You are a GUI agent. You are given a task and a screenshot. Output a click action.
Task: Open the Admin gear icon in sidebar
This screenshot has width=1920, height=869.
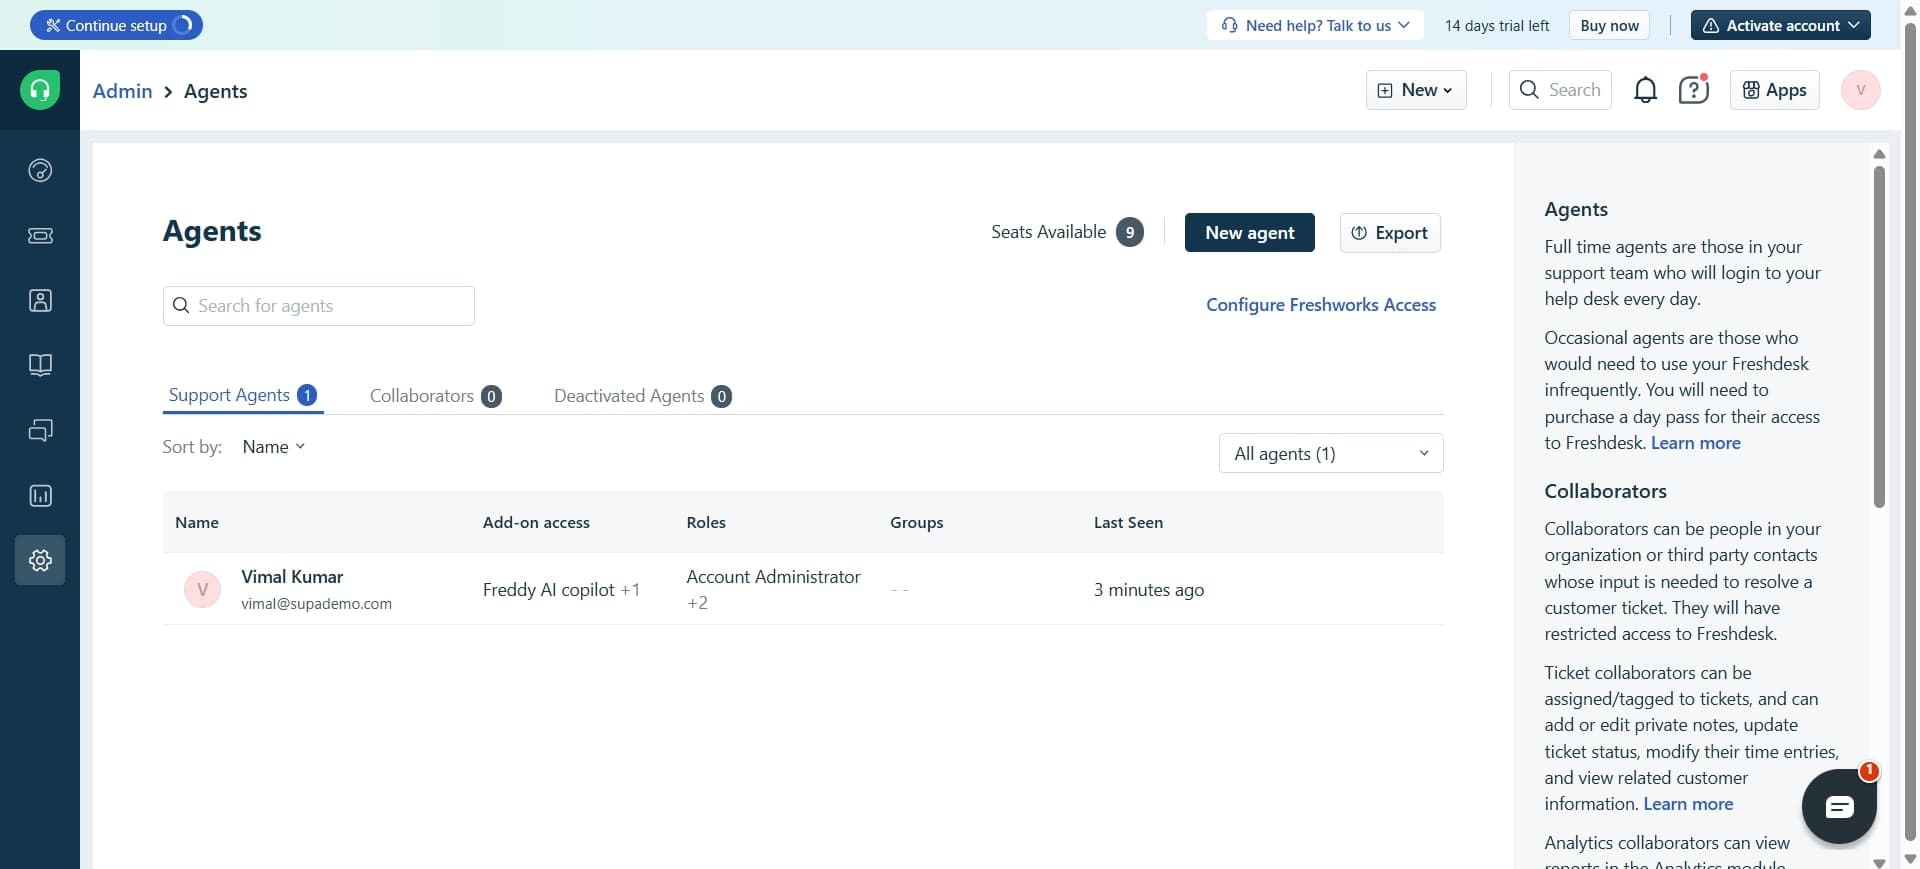tap(40, 560)
